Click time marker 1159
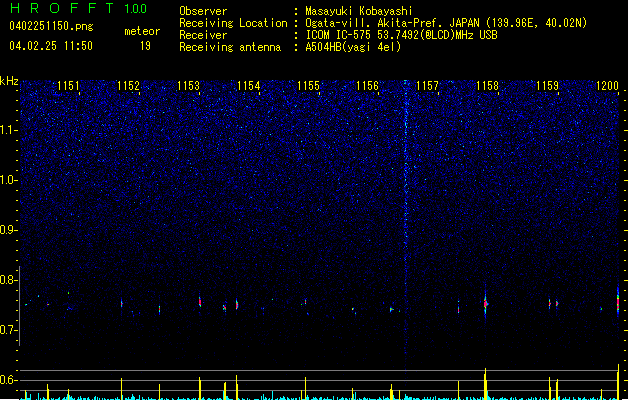This screenshot has height=400, width=629. click(547, 85)
